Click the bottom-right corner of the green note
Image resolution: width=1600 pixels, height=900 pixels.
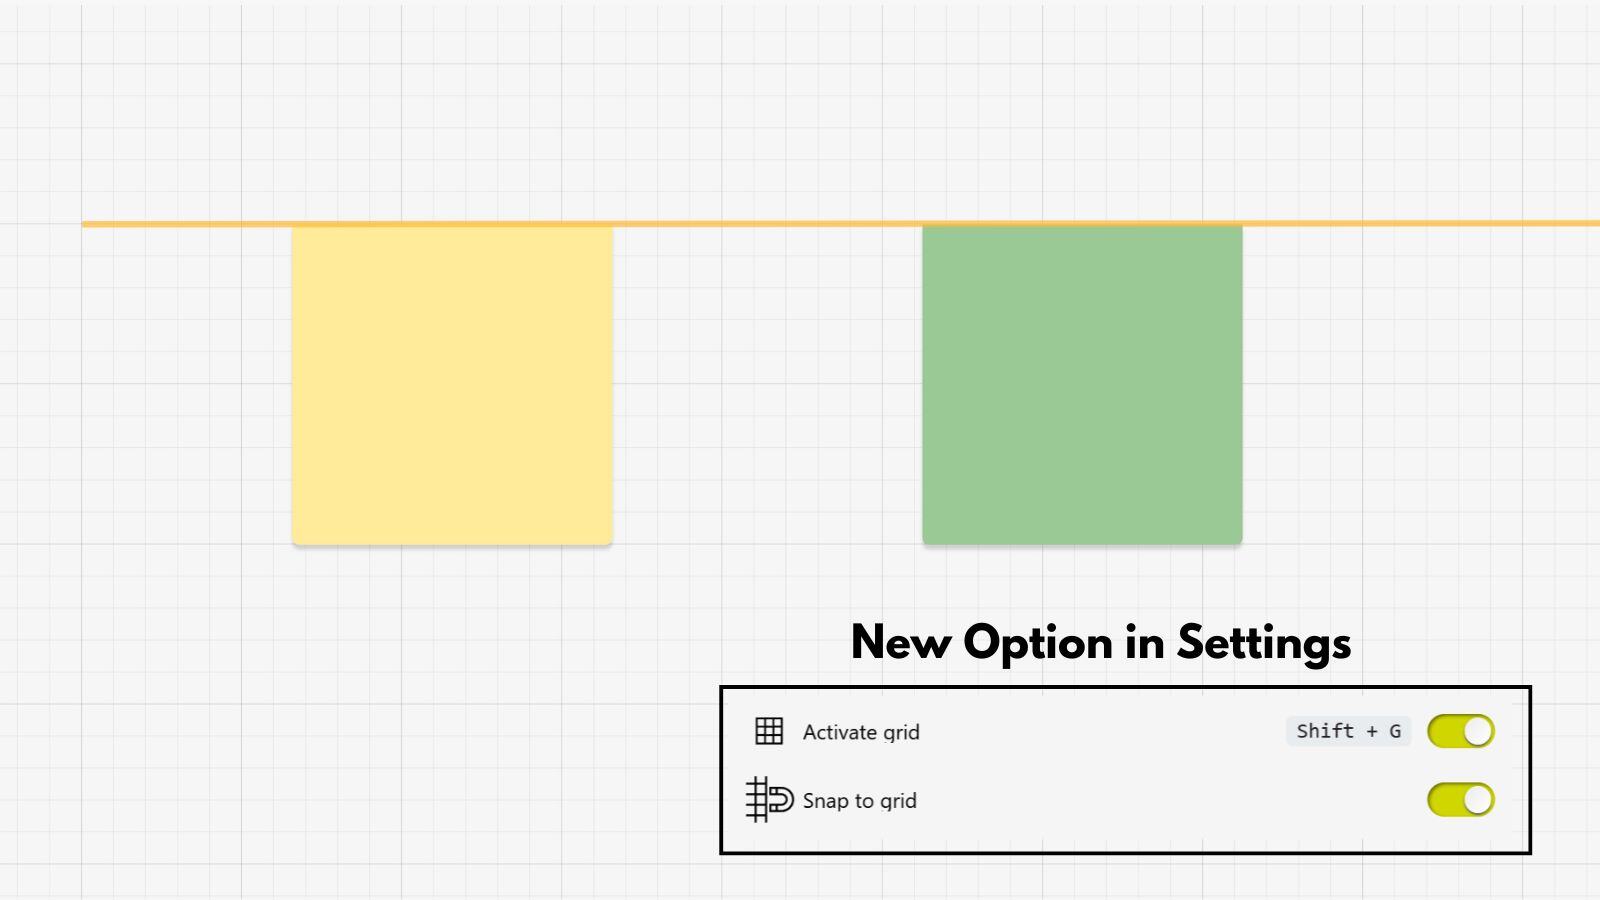1238,542
